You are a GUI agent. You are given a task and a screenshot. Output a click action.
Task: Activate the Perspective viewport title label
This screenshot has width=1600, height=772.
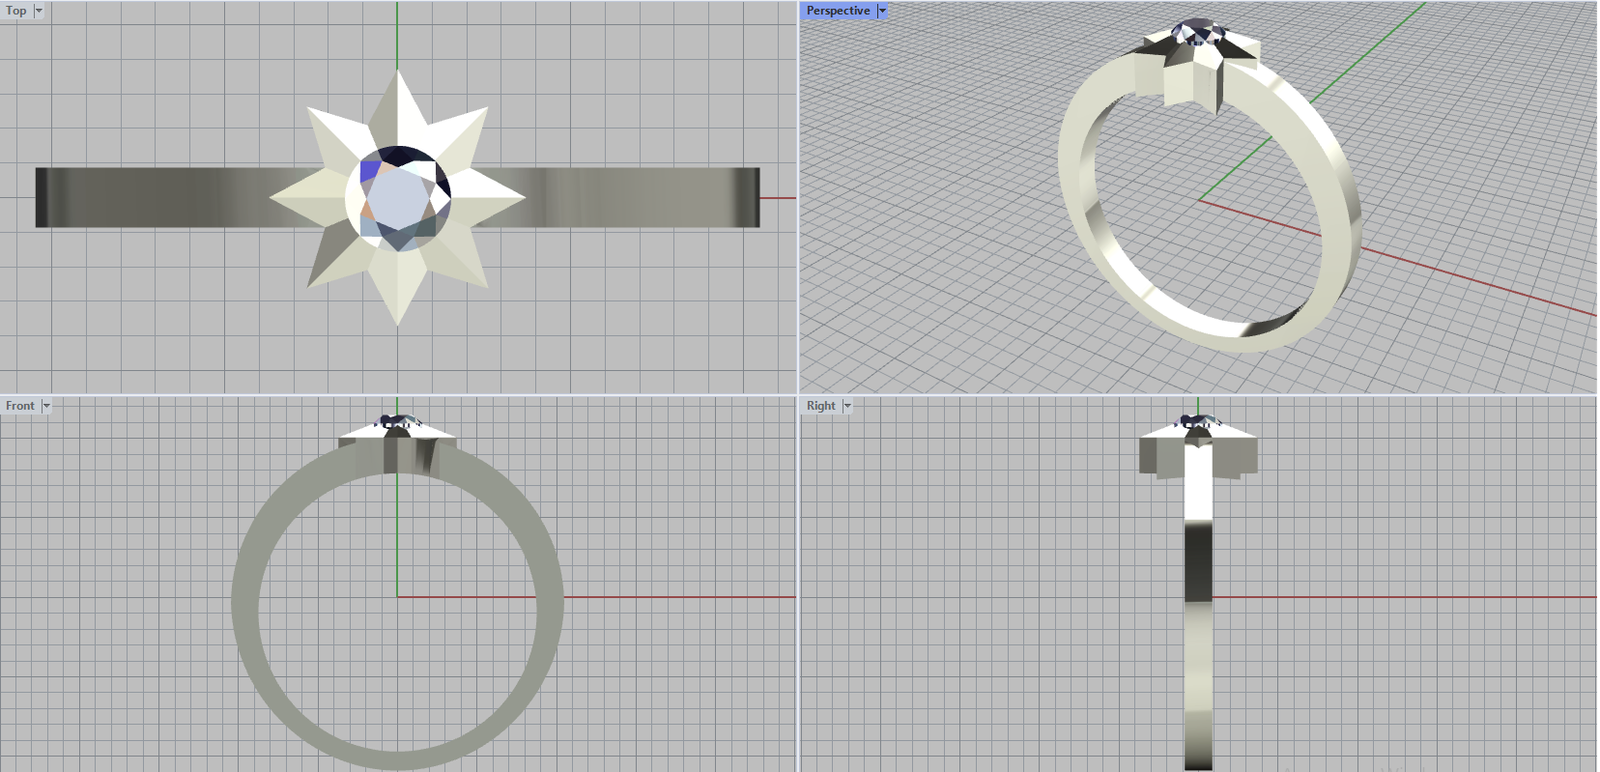[x=837, y=11]
